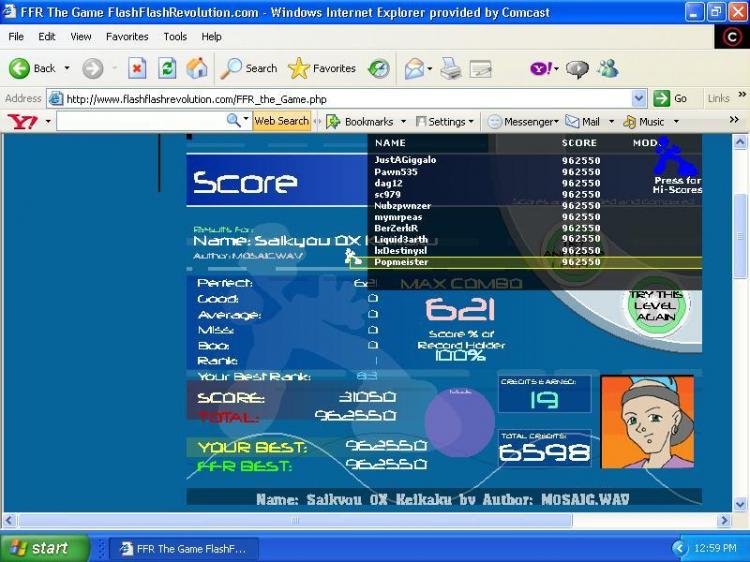This screenshot has width=750, height=562.
Task: Open the Windows Start button
Action: [x=44, y=548]
